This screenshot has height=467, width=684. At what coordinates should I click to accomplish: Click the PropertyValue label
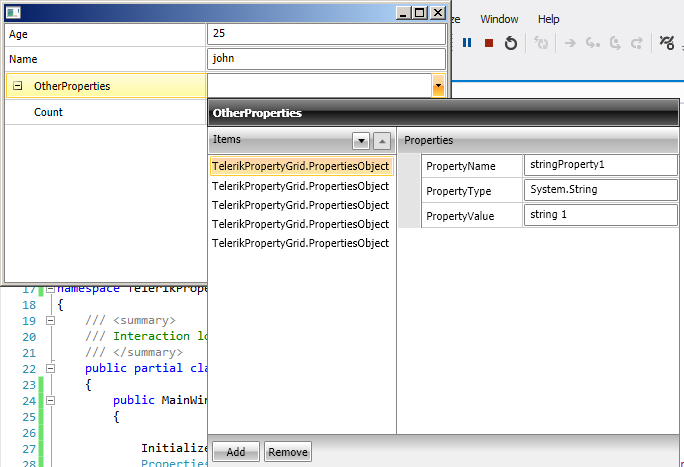coord(460,216)
